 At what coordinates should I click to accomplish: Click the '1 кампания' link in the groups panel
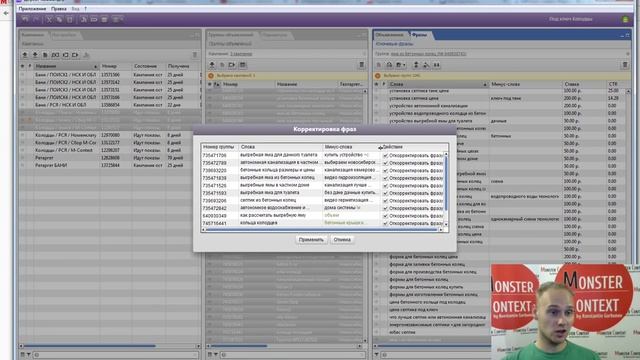241,54
